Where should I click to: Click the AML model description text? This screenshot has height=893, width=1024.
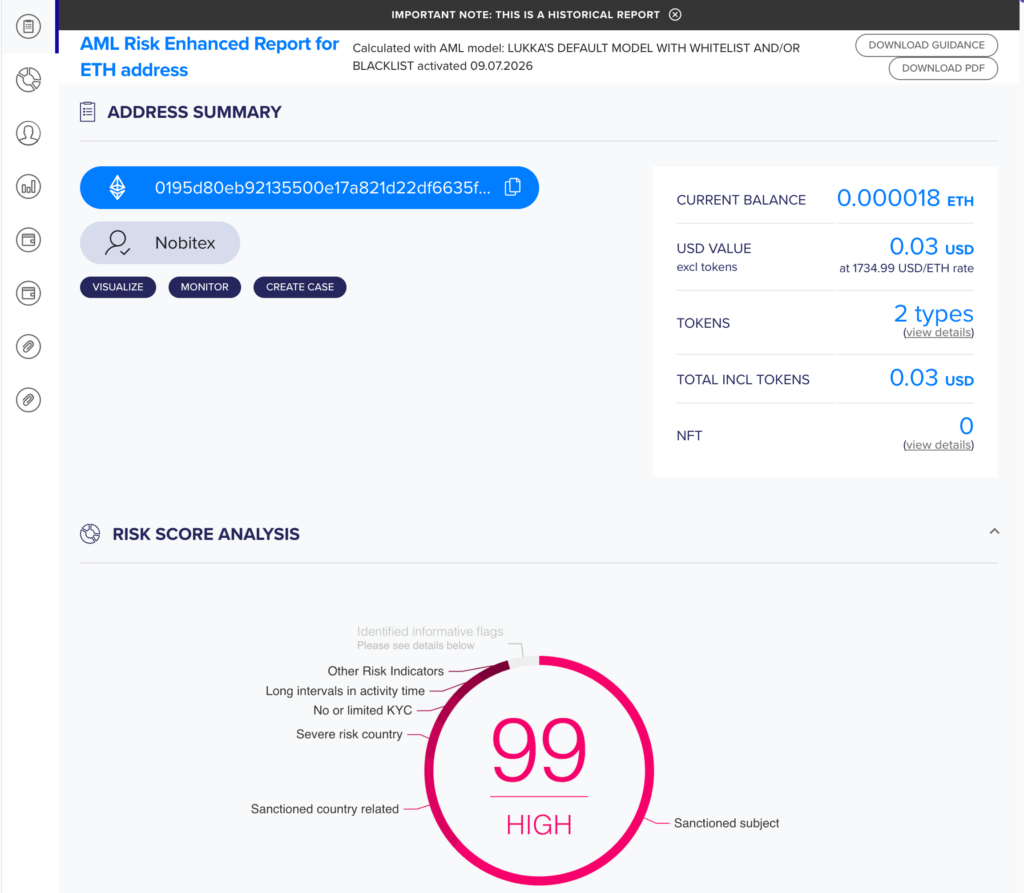576,57
